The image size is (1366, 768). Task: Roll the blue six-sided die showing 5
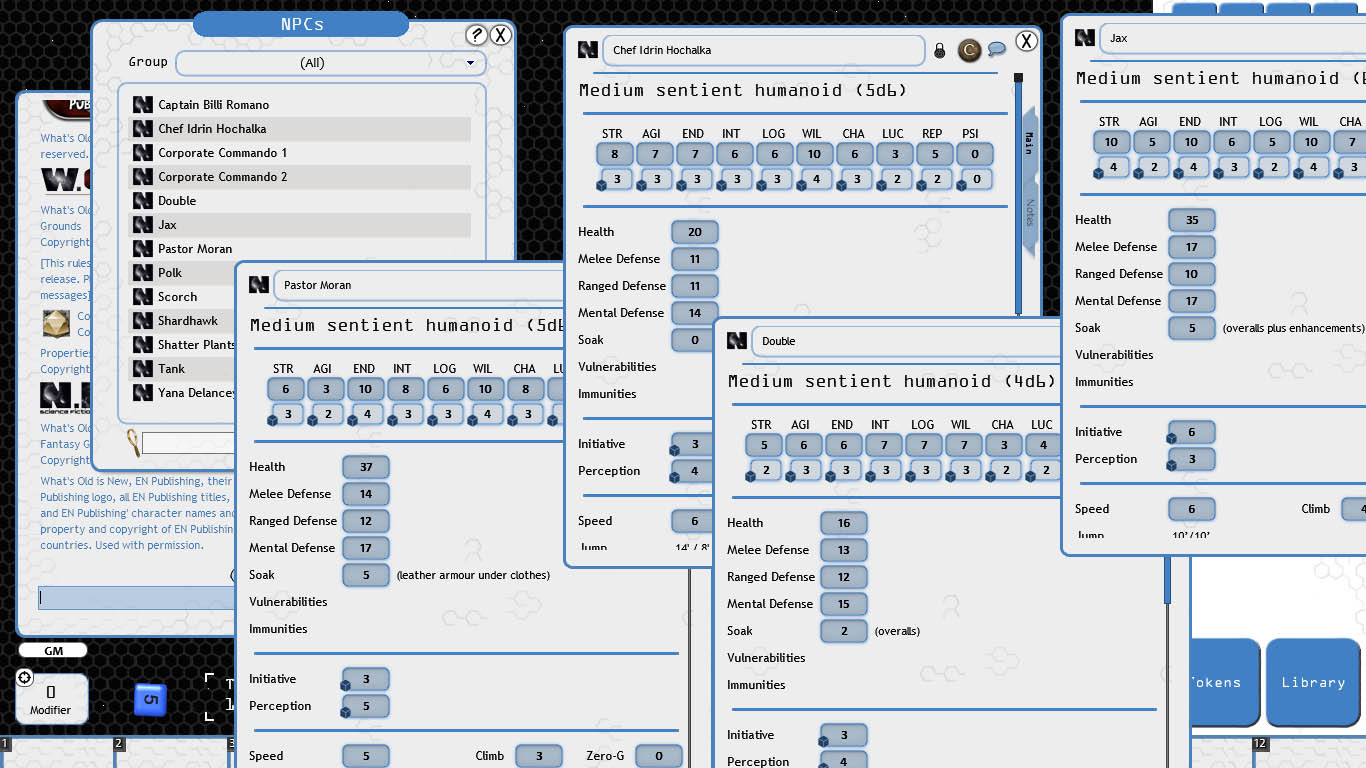coord(150,700)
